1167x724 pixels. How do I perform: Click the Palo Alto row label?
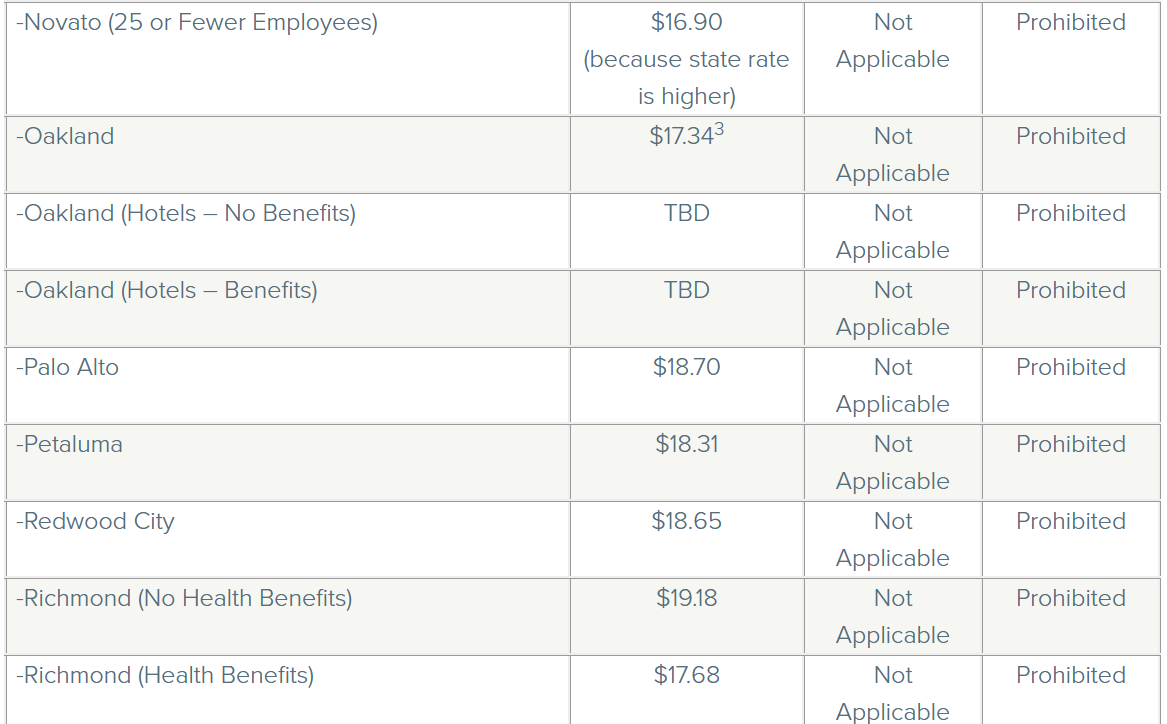coord(68,368)
